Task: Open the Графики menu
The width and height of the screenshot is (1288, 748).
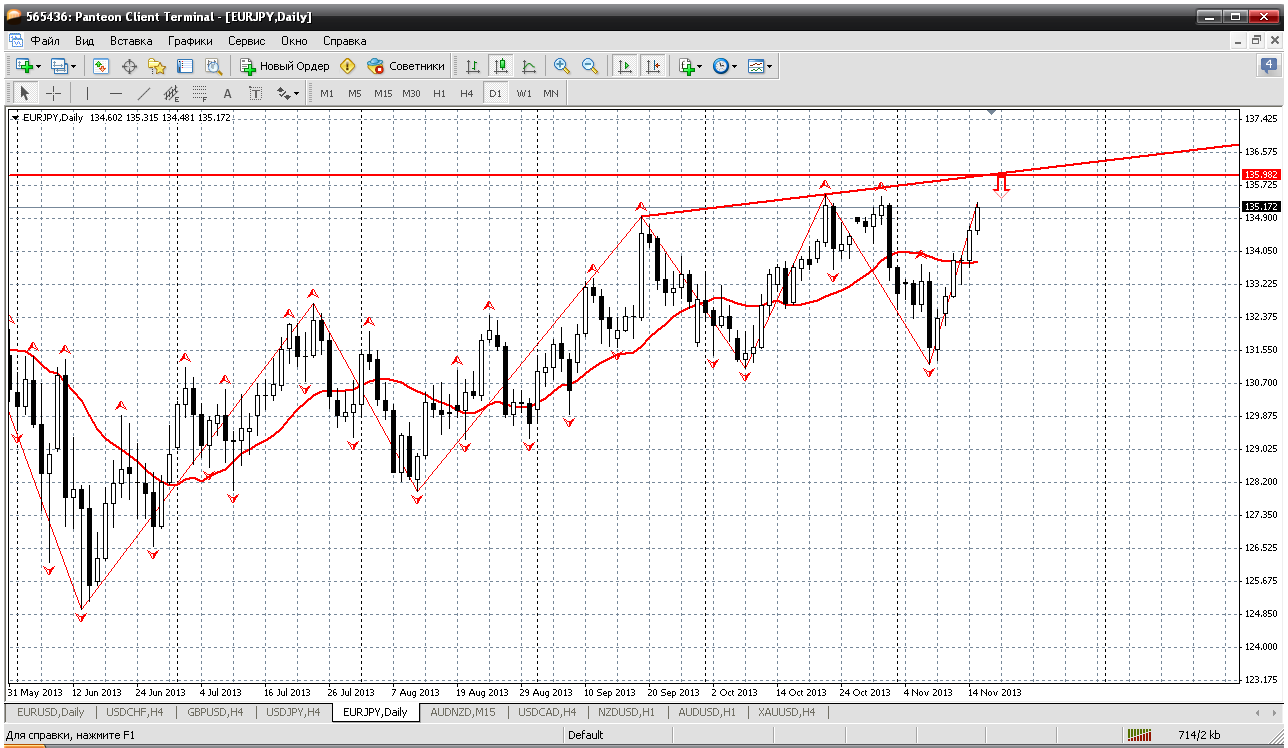Action: coord(190,41)
